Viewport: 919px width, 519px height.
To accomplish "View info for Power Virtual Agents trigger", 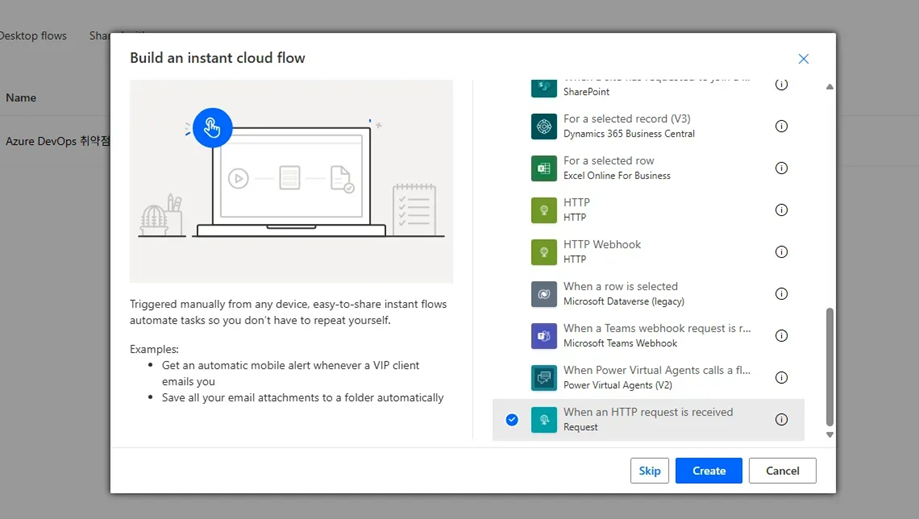I will [x=781, y=377].
